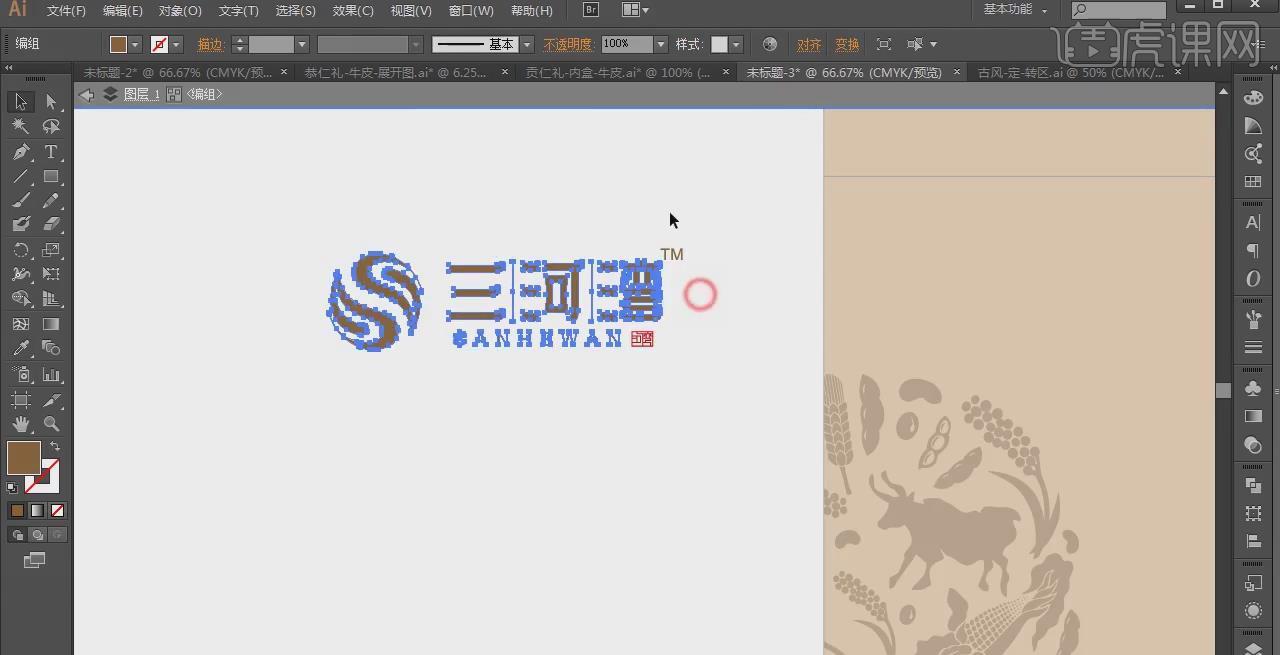Screen dimensions: 1280x655
Task: Set paint mode to None
Action: coord(57,510)
